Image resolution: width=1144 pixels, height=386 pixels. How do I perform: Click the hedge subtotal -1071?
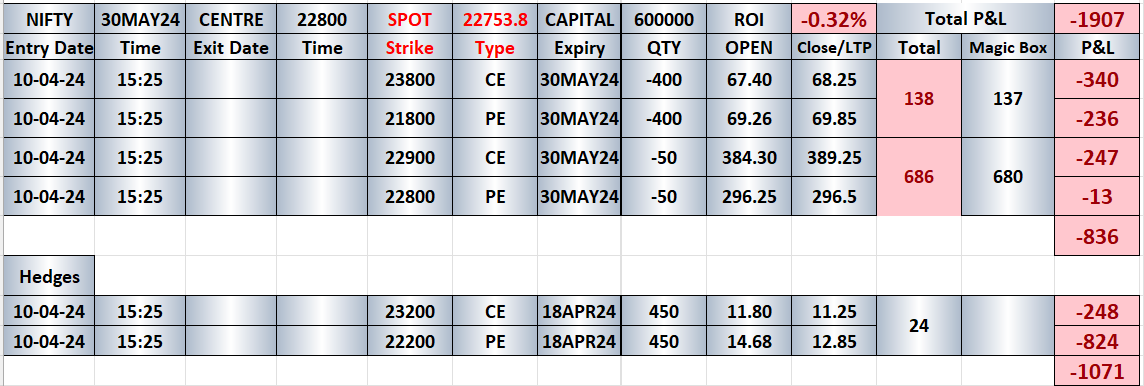(x=1097, y=370)
